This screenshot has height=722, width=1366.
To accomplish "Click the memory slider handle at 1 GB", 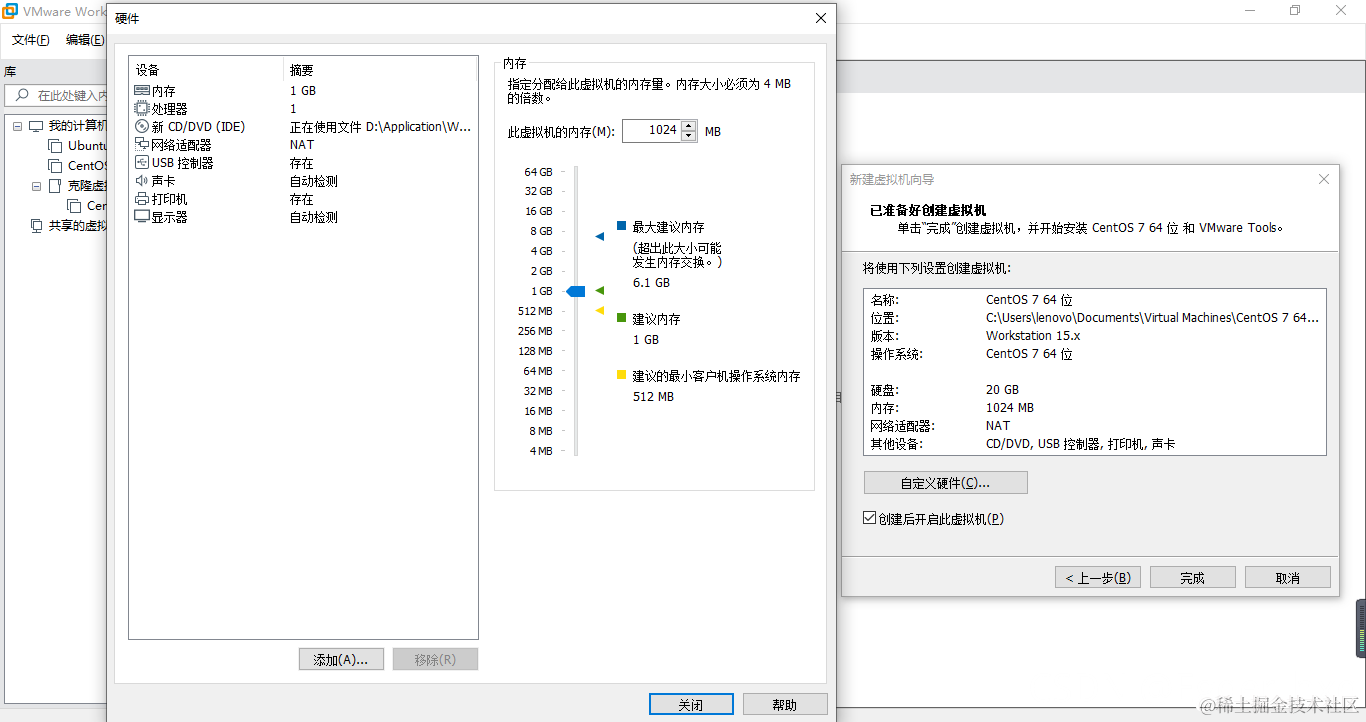I will [x=575, y=290].
